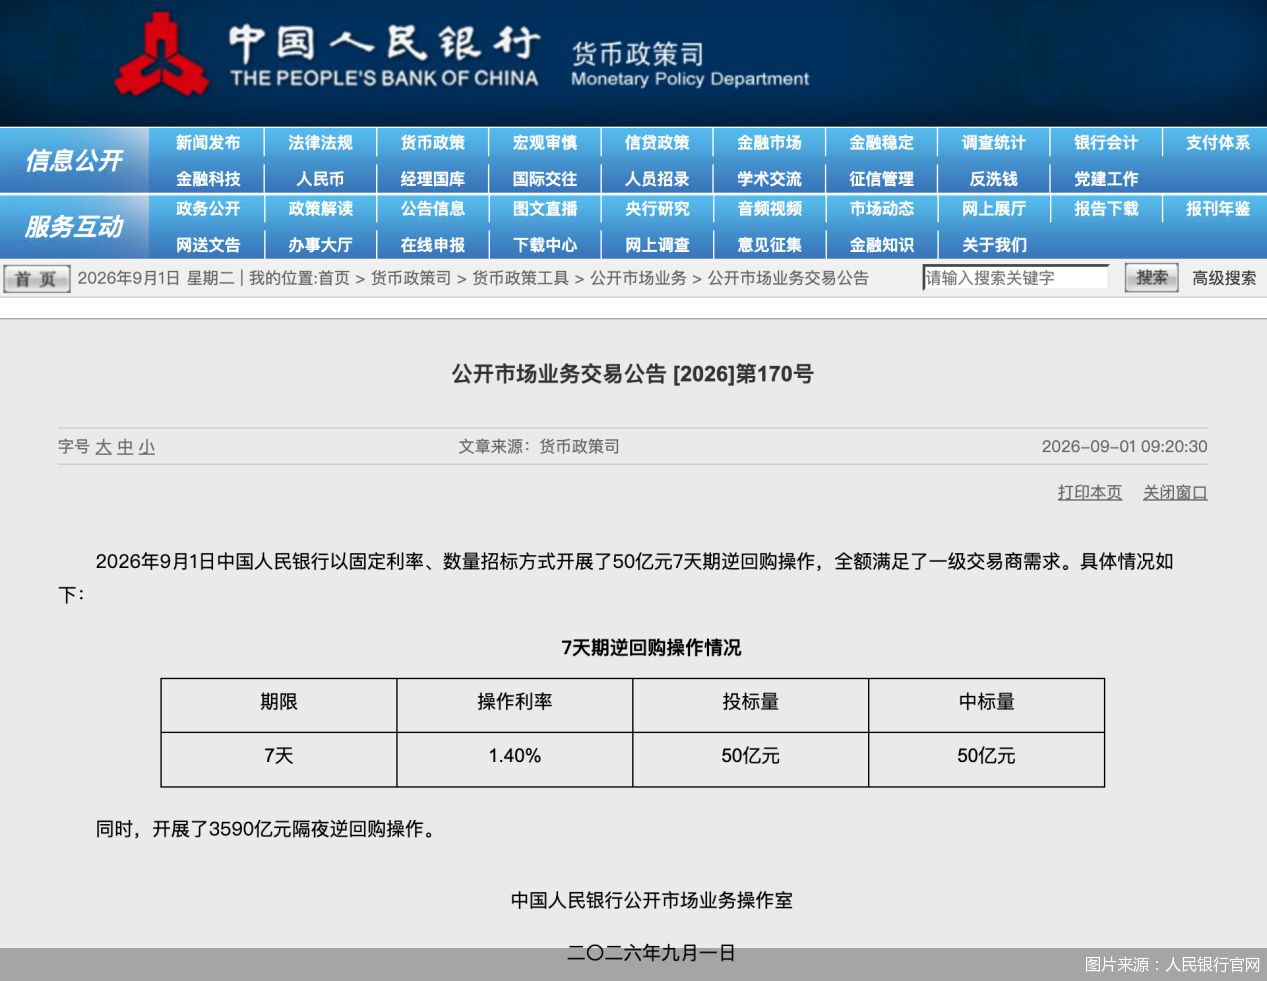Viewport: 1267px width, 981px height.
Task: Open 国际交往 section
Action: point(545,179)
